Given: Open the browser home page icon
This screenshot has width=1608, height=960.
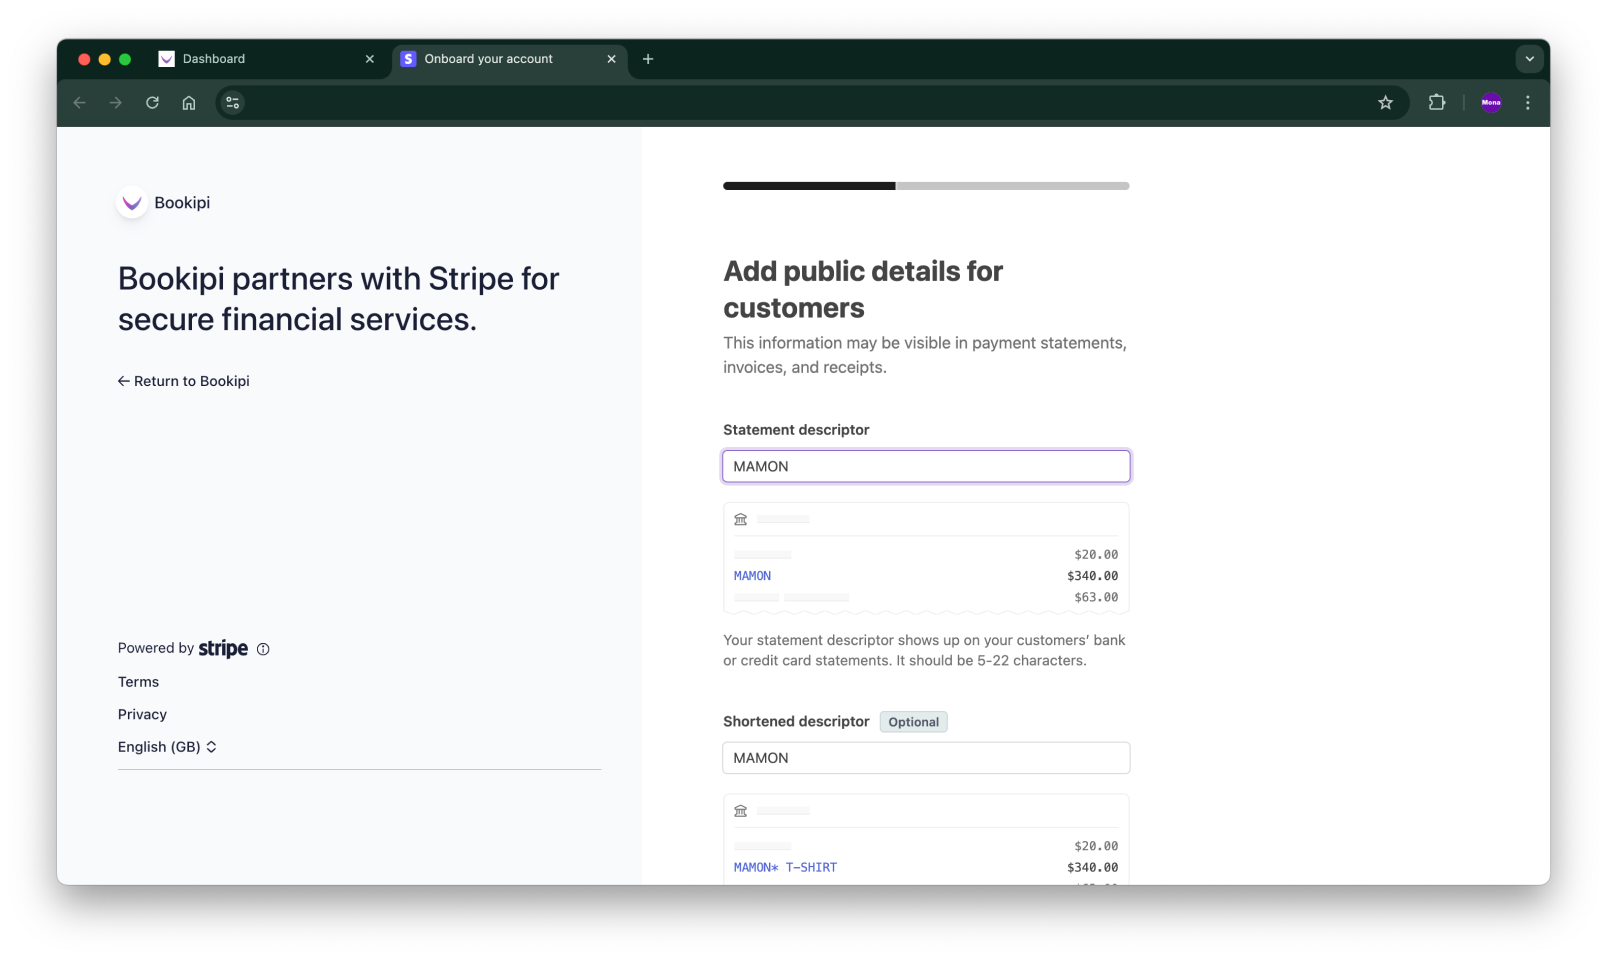Looking at the screenshot, I should 188,102.
